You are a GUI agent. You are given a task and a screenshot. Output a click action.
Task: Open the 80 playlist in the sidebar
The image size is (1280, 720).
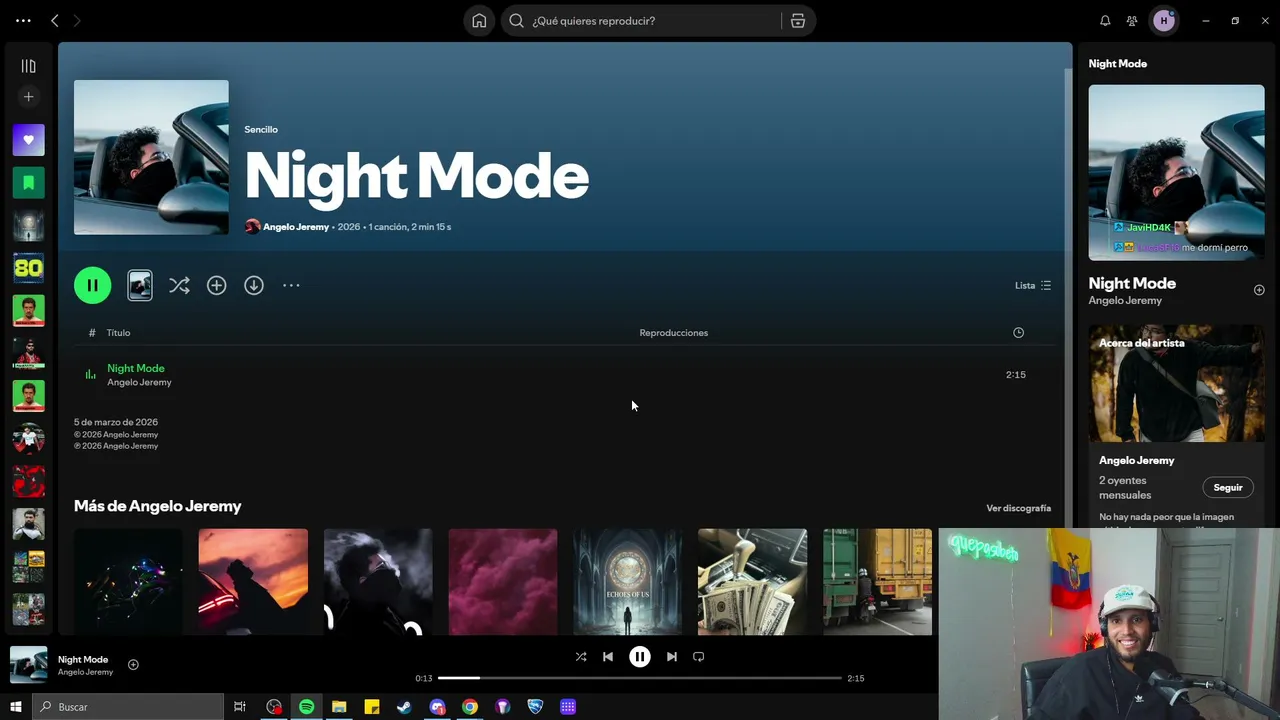click(x=28, y=268)
